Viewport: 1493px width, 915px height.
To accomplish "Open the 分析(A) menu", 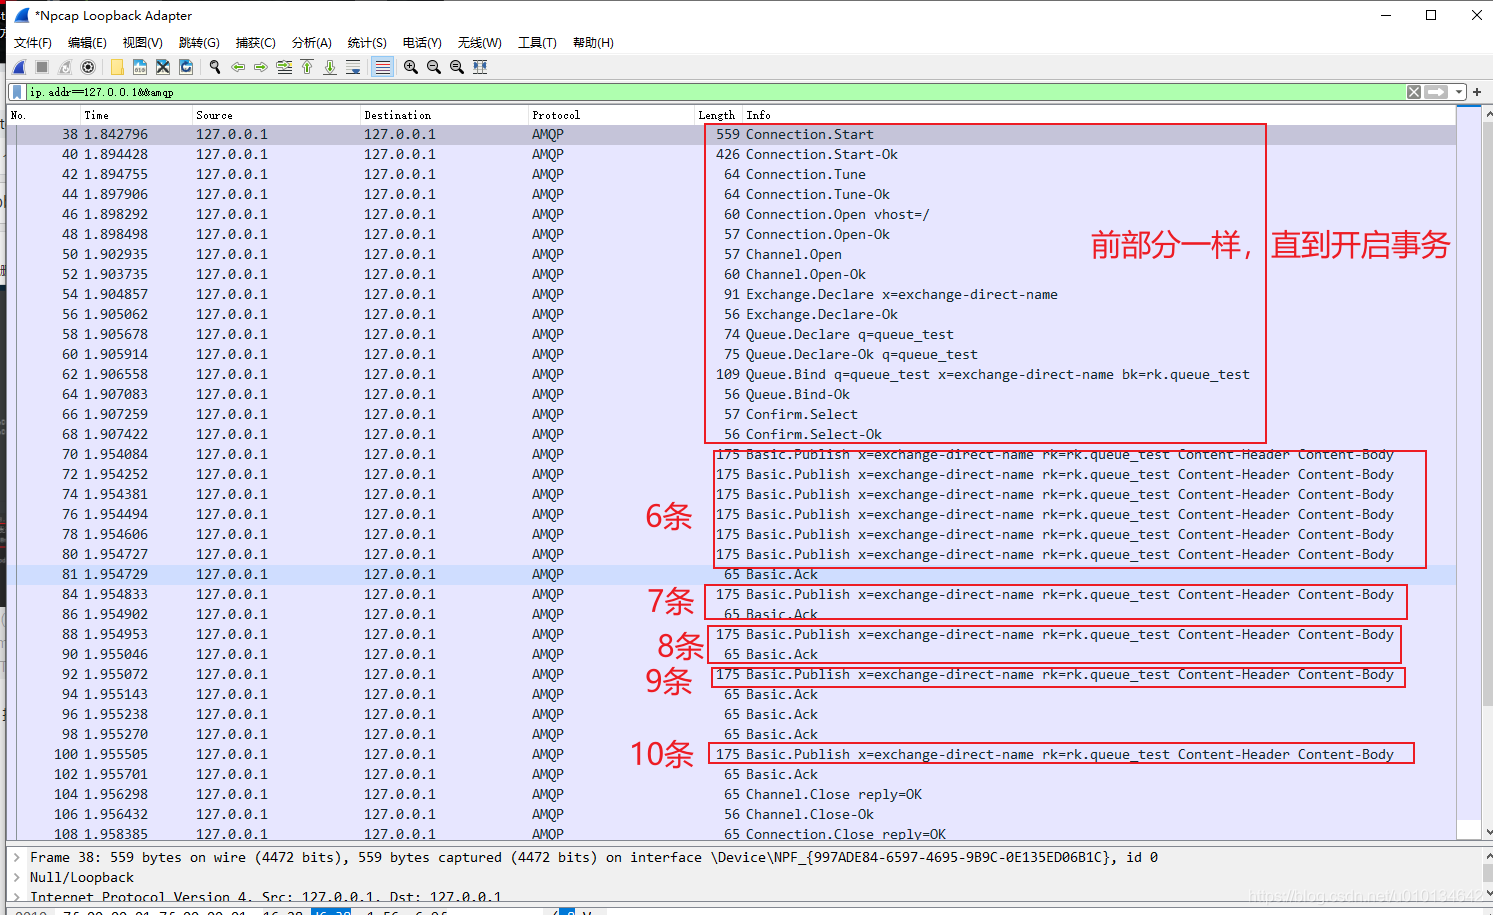I will (x=312, y=43).
